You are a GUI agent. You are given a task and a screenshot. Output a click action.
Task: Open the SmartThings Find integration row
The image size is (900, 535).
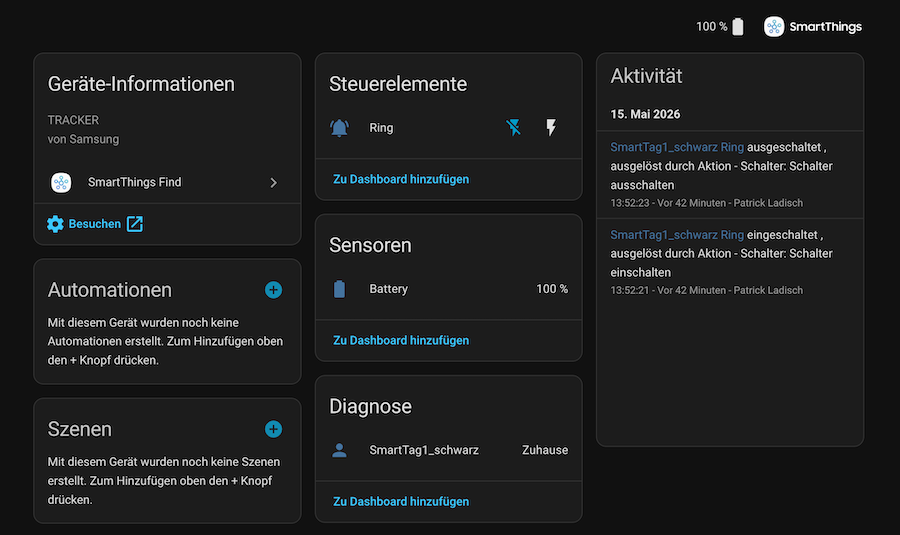coord(168,183)
